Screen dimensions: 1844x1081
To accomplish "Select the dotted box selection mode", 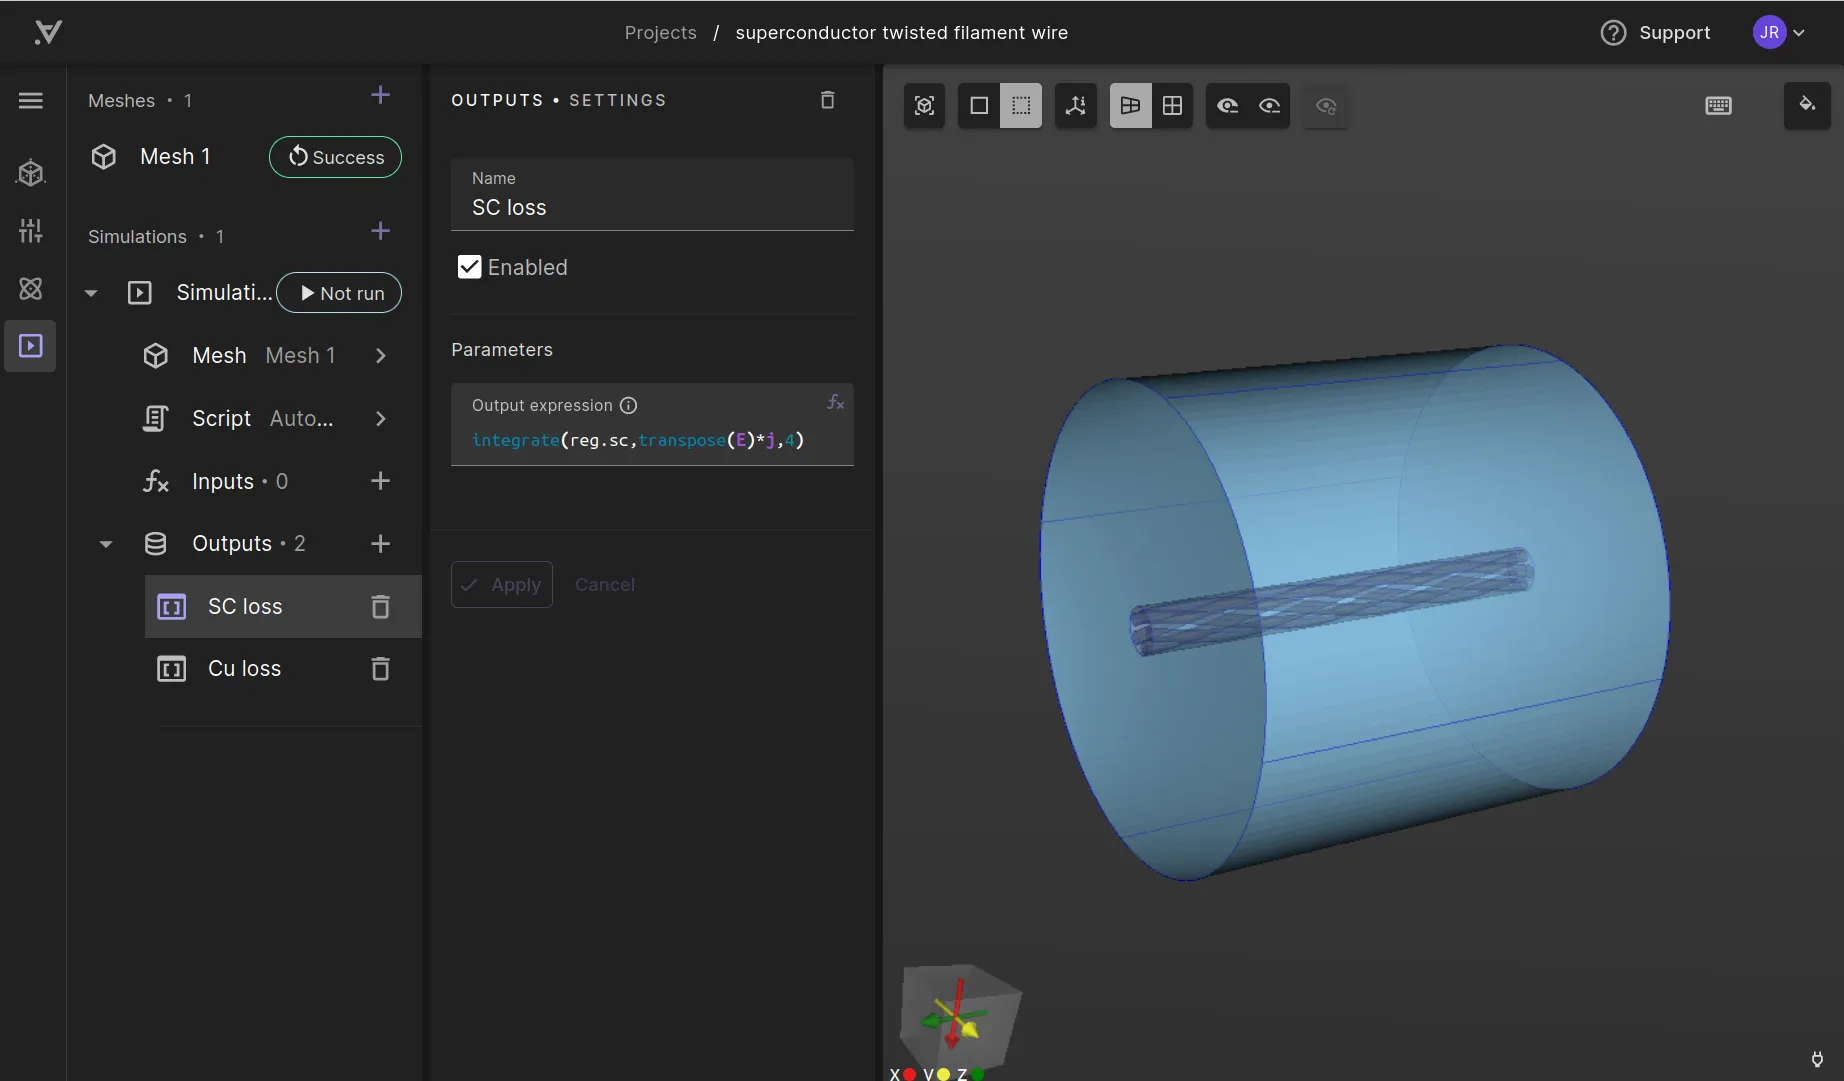I will [1021, 106].
